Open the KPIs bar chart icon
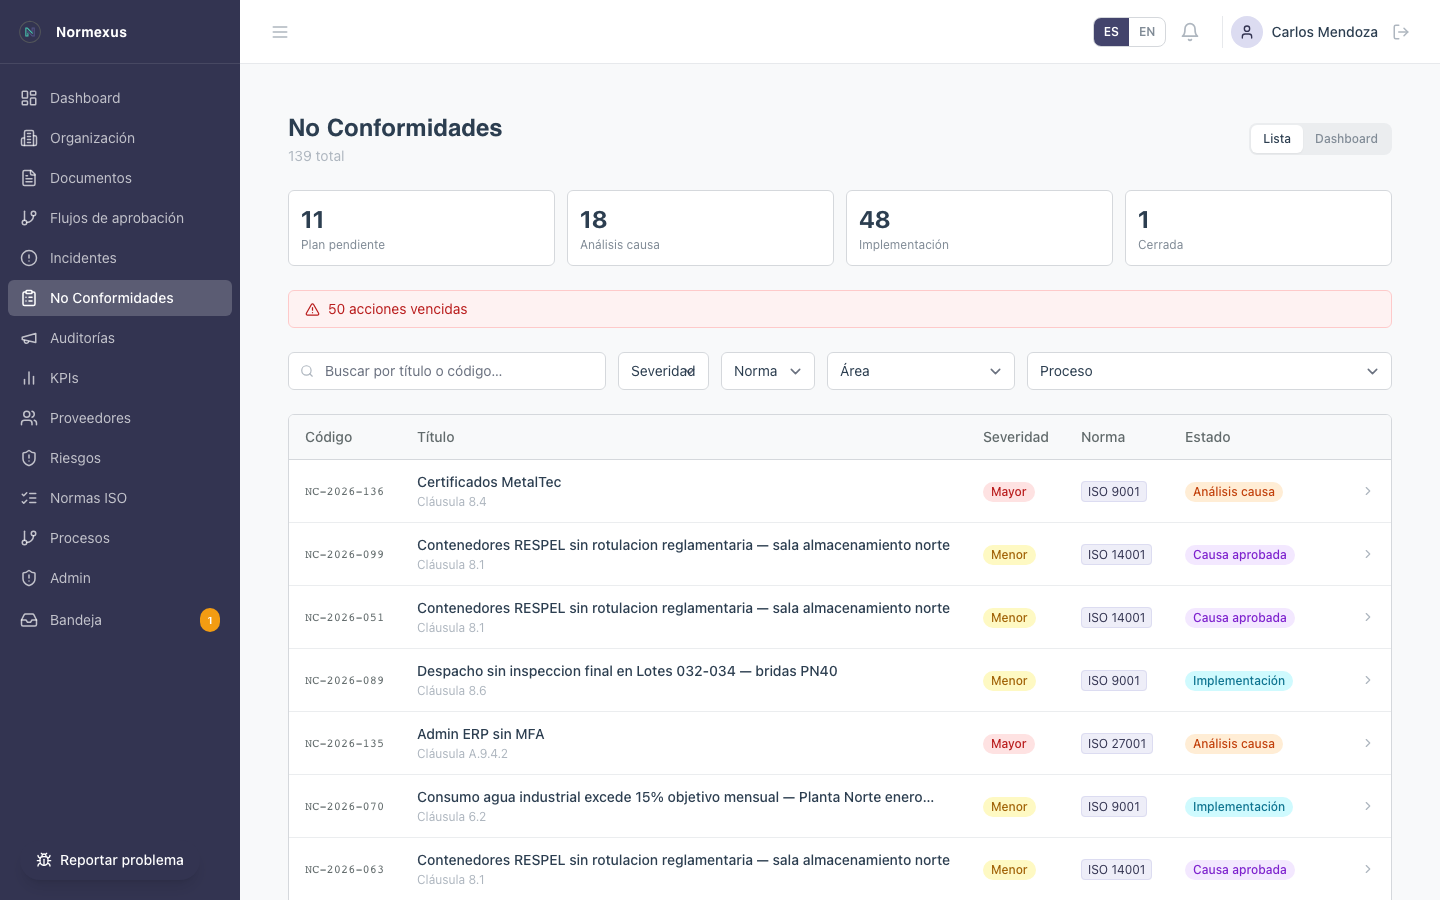 click(29, 378)
